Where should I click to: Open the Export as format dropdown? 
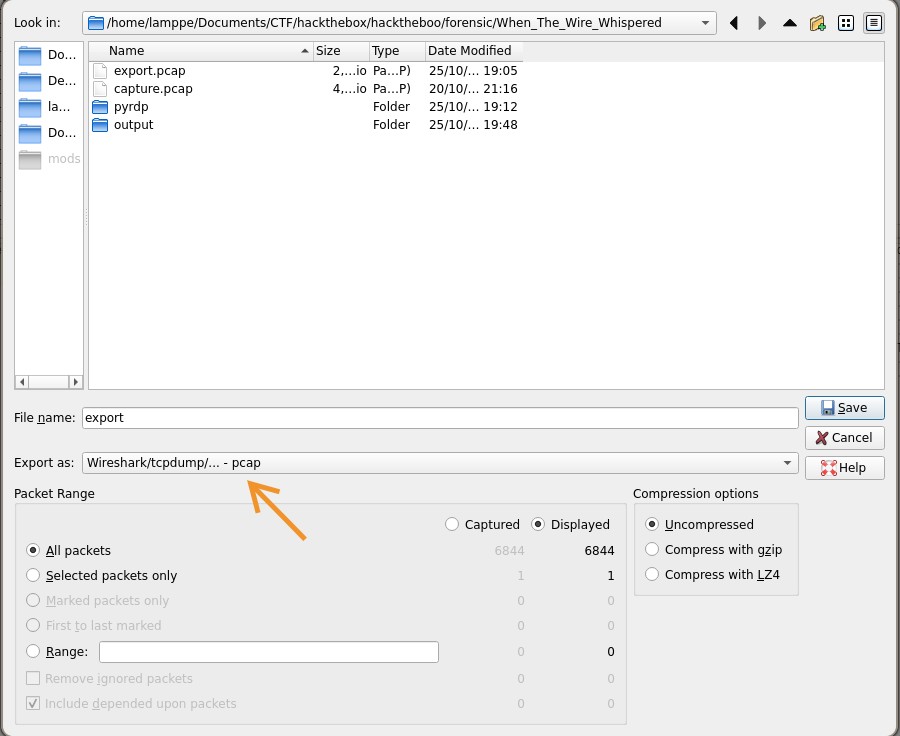coord(788,462)
